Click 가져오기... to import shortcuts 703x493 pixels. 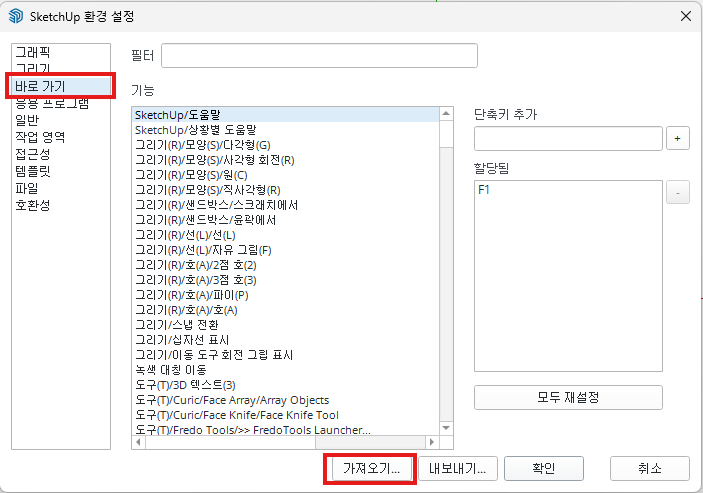[x=371, y=468]
